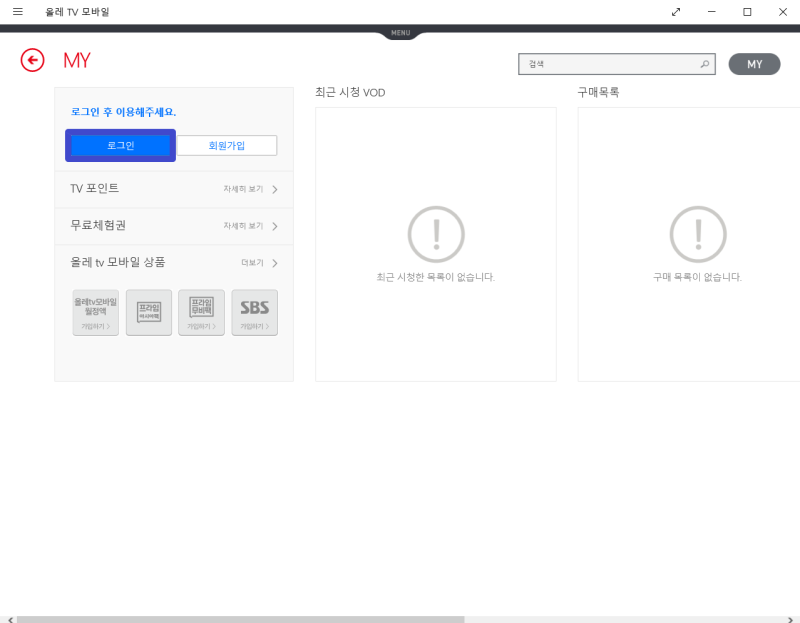Click the MY title in the top bar
The height and width of the screenshot is (623, 800).
tap(75, 60)
